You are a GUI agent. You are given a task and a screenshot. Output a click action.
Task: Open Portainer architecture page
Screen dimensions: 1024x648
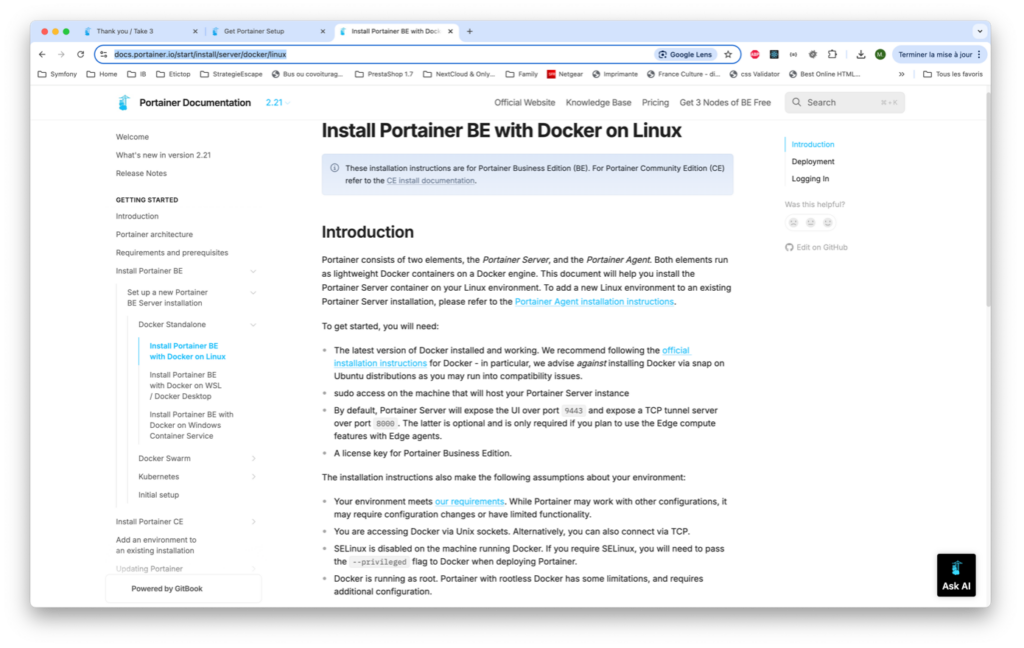click(154, 235)
